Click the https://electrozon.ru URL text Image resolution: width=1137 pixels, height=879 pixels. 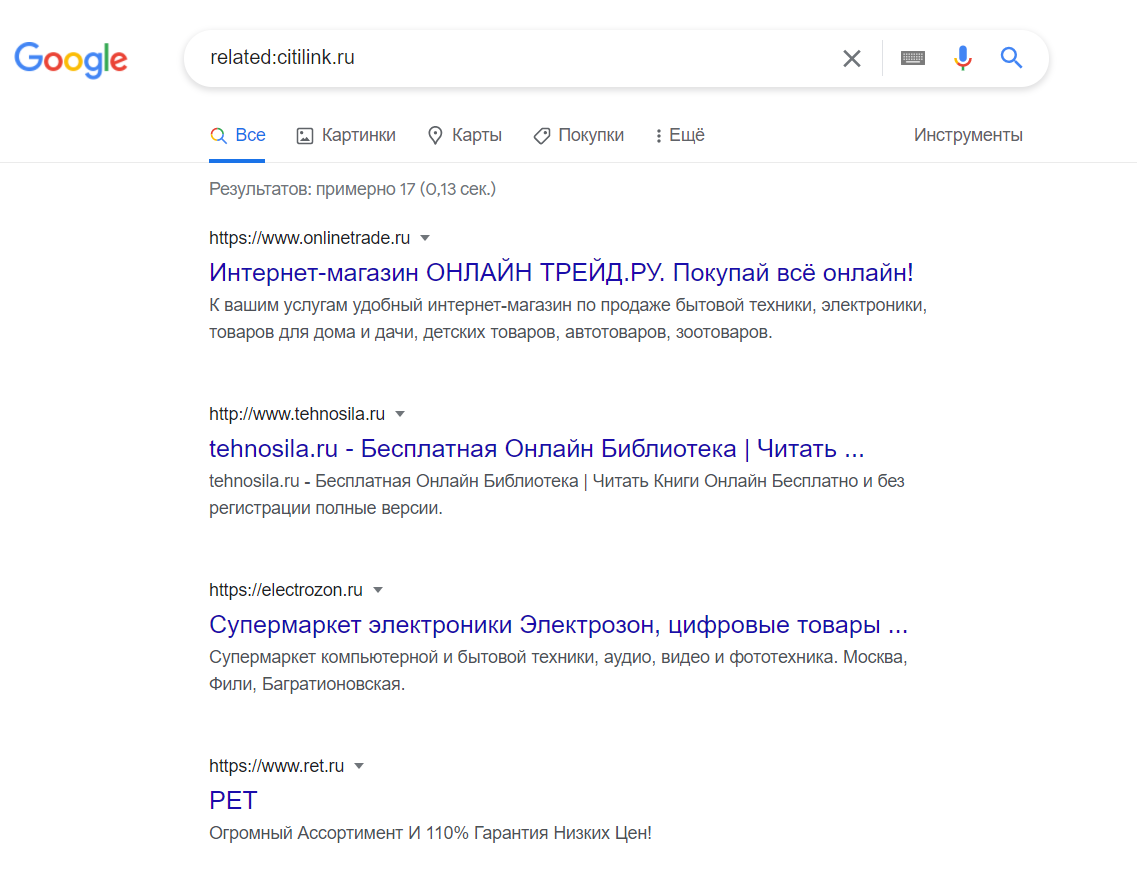286,590
